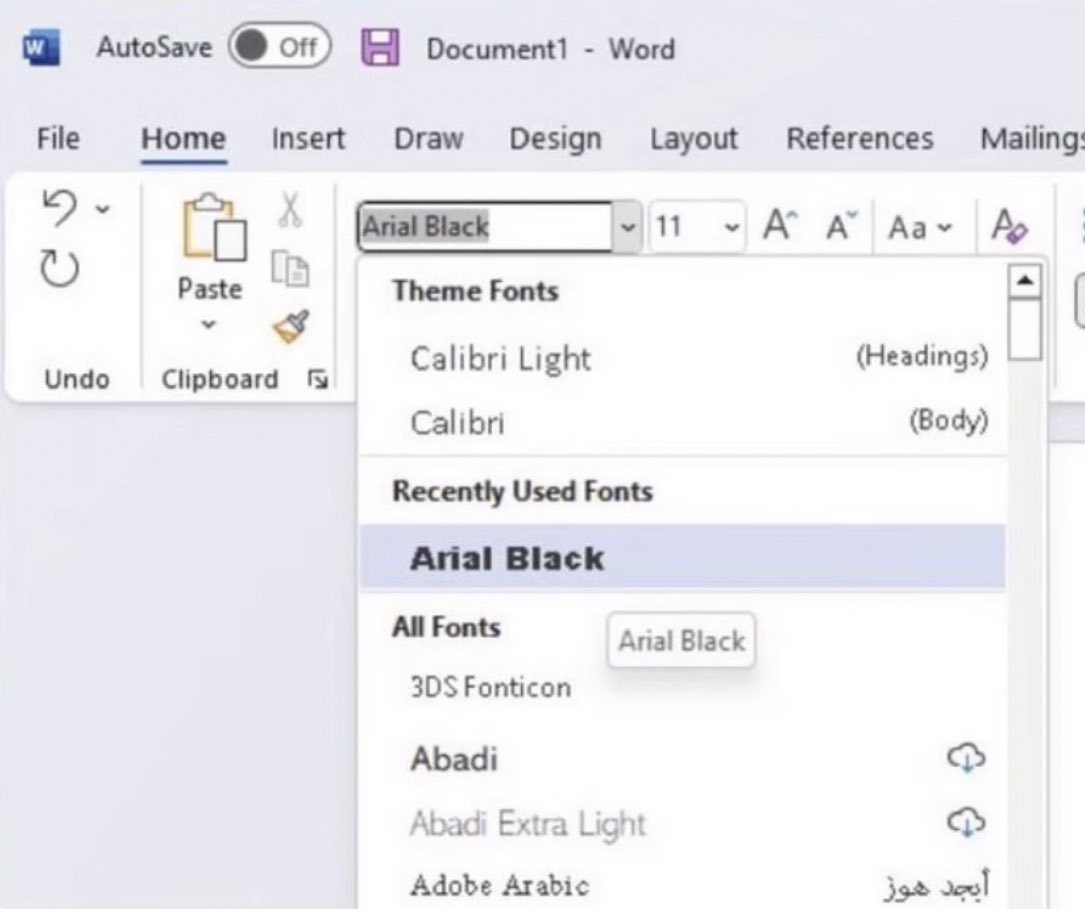Screen dimensions: 1085x909
Task: Expand the Paste options arrow
Action: click(209, 324)
